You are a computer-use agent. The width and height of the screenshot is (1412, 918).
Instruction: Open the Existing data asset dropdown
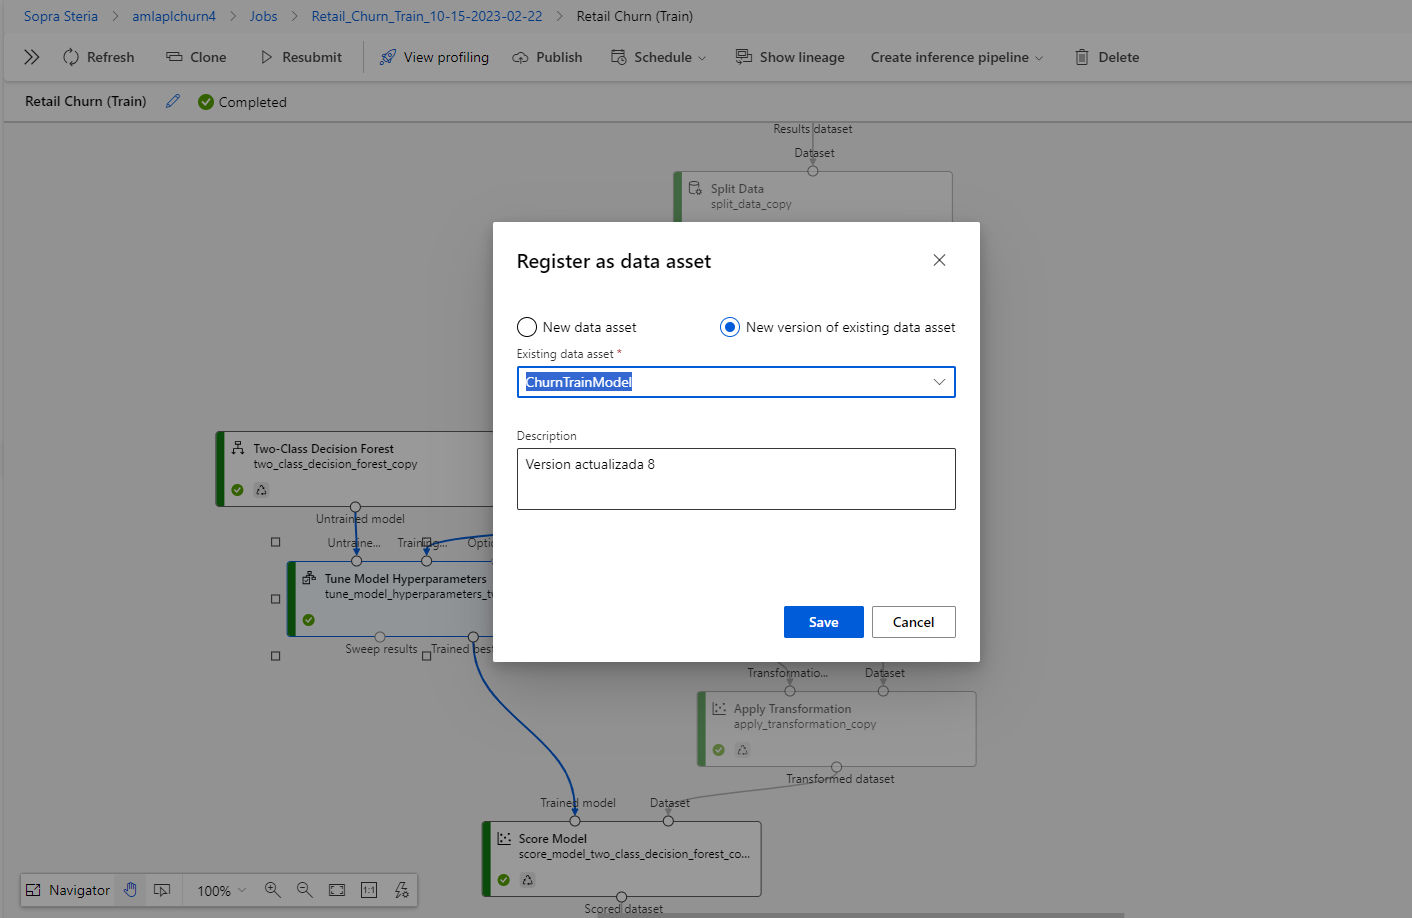tap(938, 381)
